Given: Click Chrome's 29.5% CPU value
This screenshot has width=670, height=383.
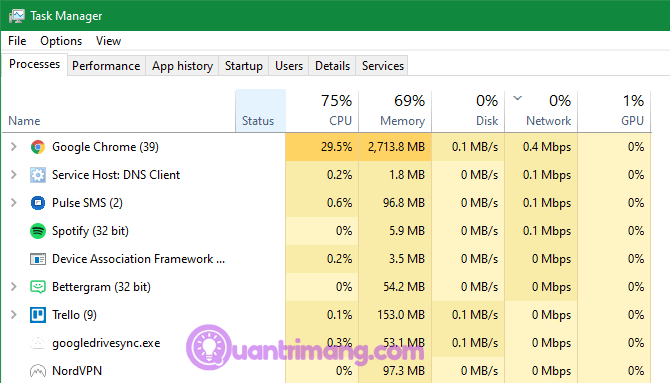Looking at the screenshot, I should tap(336, 147).
